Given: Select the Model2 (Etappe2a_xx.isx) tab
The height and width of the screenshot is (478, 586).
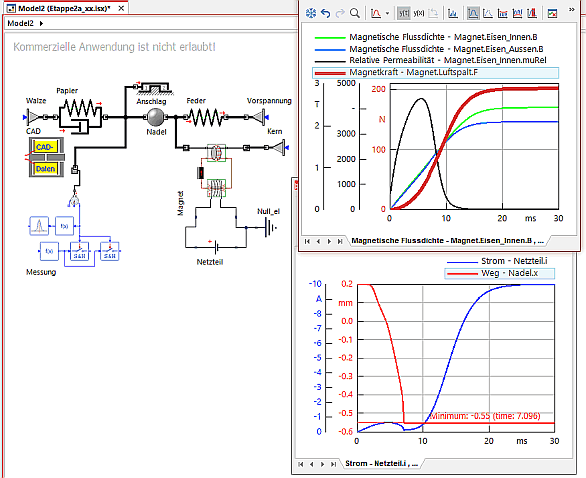Looking at the screenshot, I should [x=64, y=8].
